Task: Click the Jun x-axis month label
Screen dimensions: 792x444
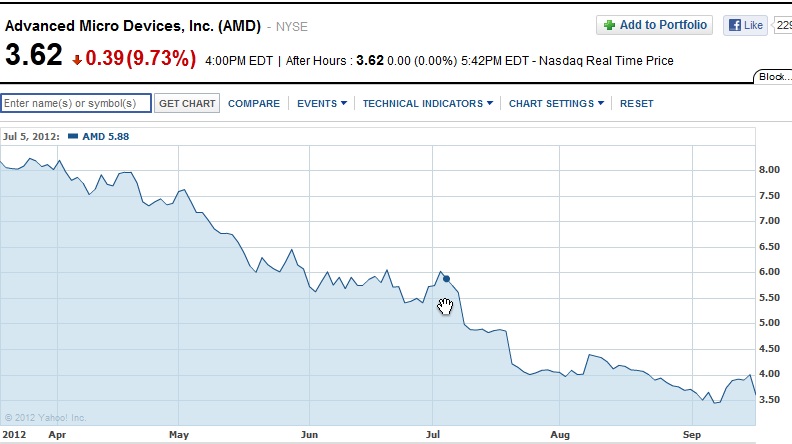Action: coord(309,434)
